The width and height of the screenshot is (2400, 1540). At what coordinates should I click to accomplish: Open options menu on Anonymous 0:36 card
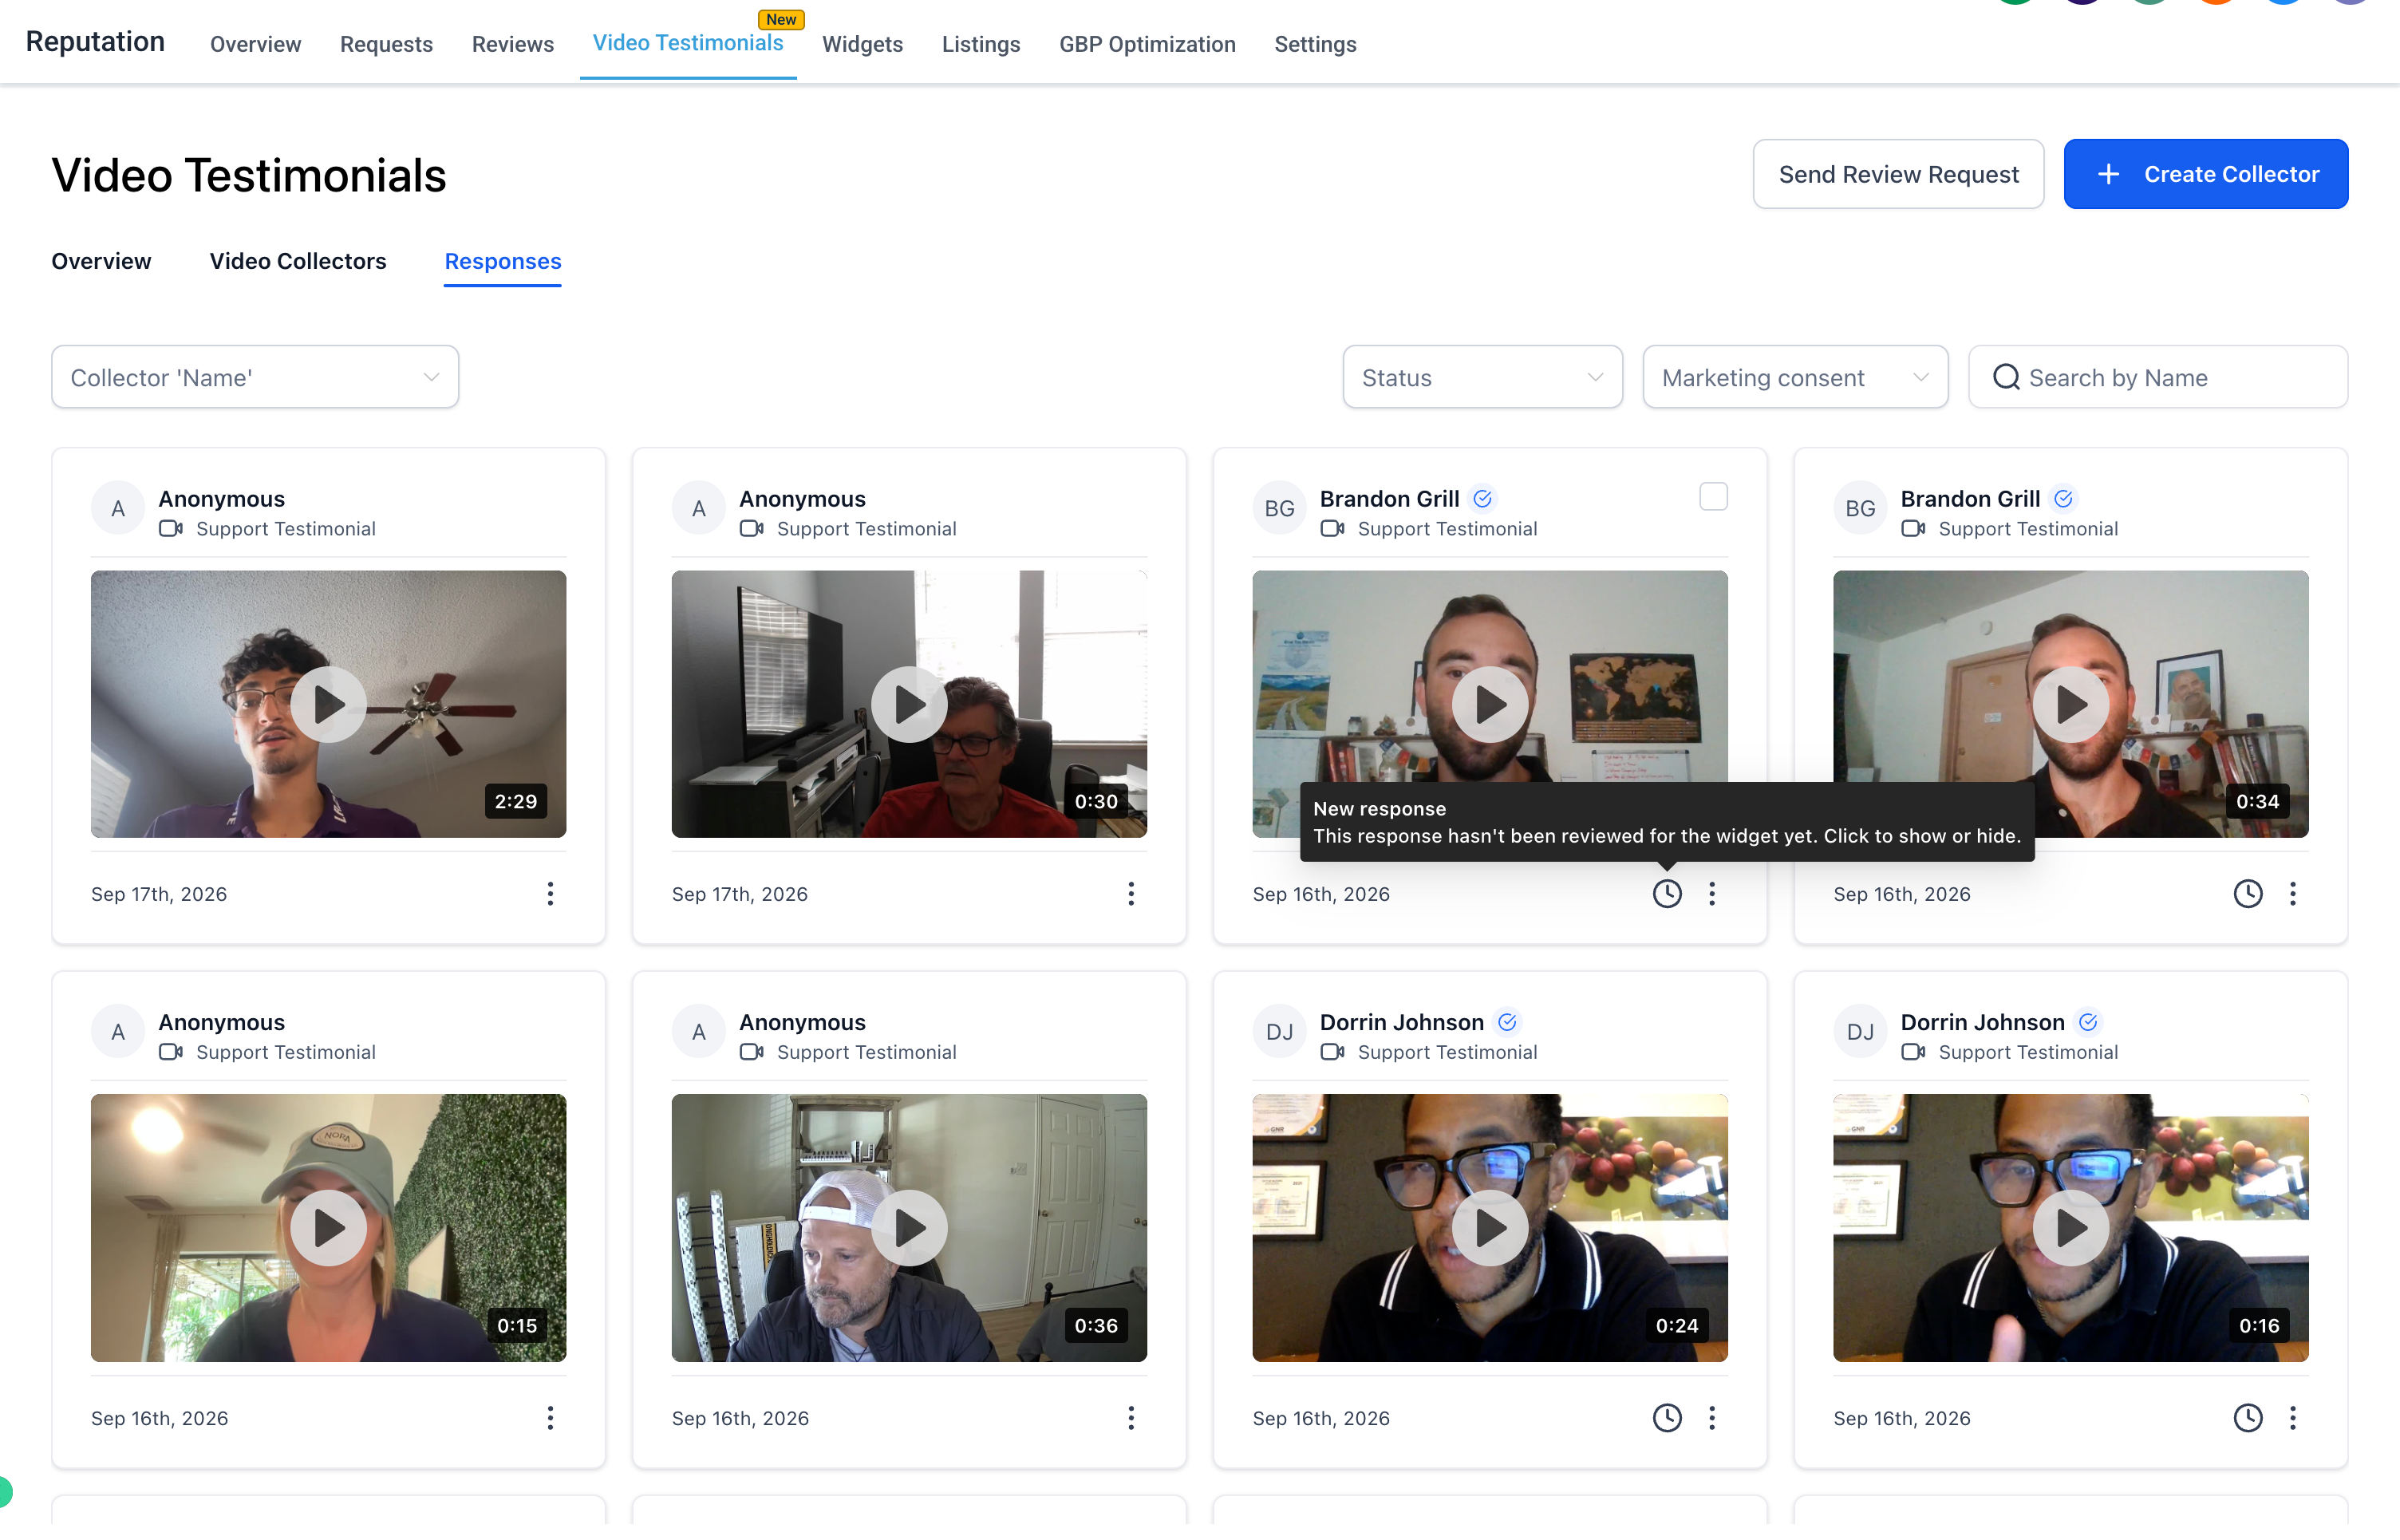tap(1131, 1417)
